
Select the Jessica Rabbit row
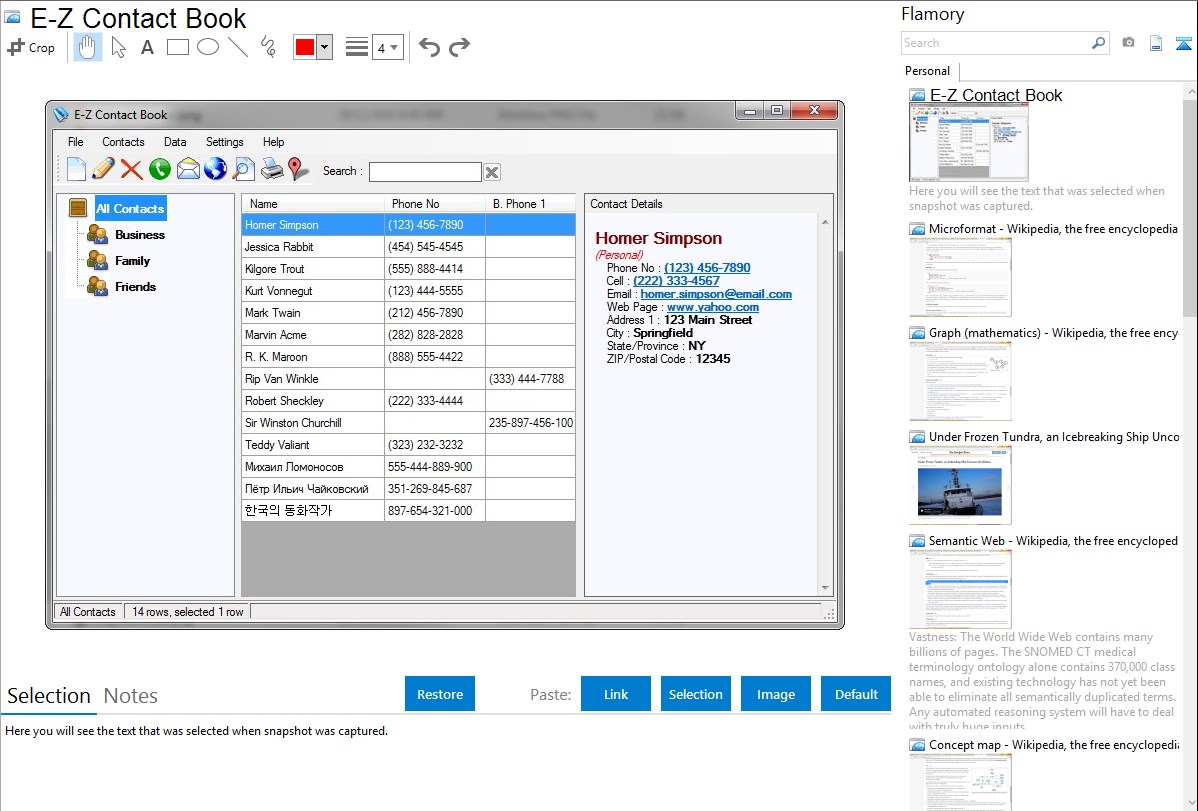[x=409, y=247]
